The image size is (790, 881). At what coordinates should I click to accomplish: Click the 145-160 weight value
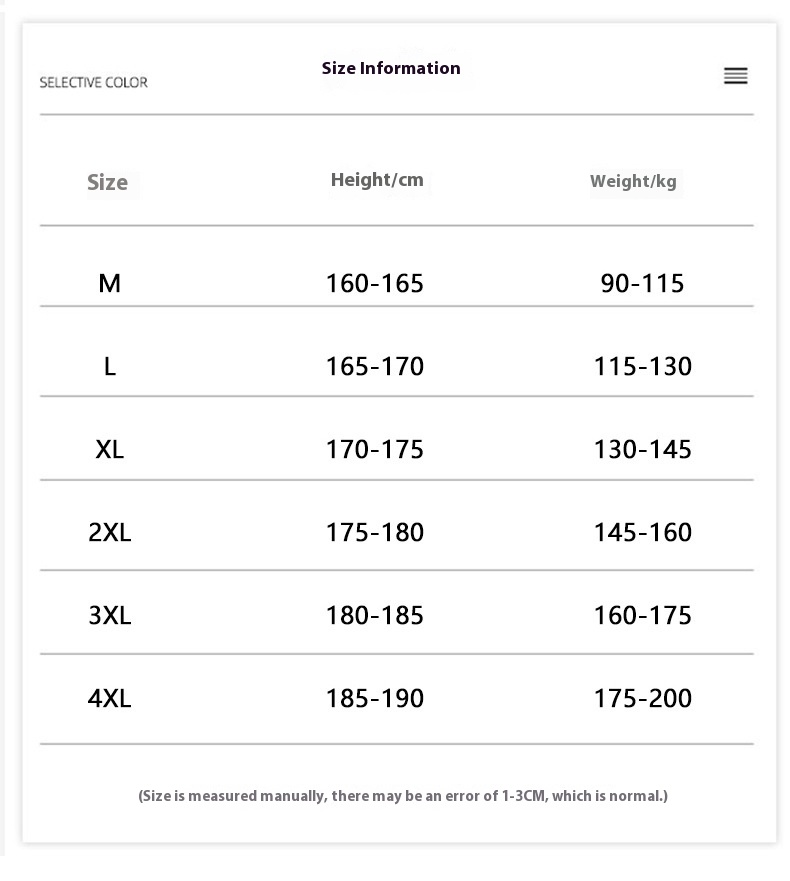tap(642, 532)
